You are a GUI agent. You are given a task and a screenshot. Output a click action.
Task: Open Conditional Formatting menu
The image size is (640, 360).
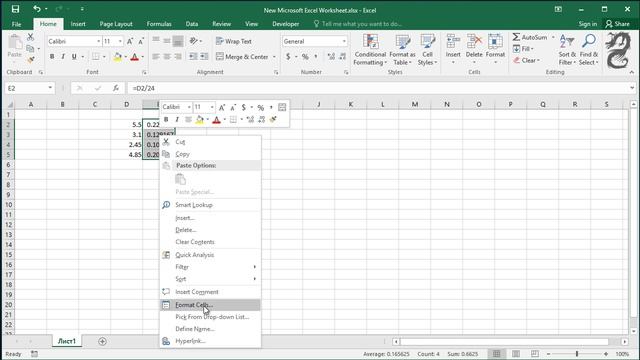pyautogui.click(x=370, y=49)
